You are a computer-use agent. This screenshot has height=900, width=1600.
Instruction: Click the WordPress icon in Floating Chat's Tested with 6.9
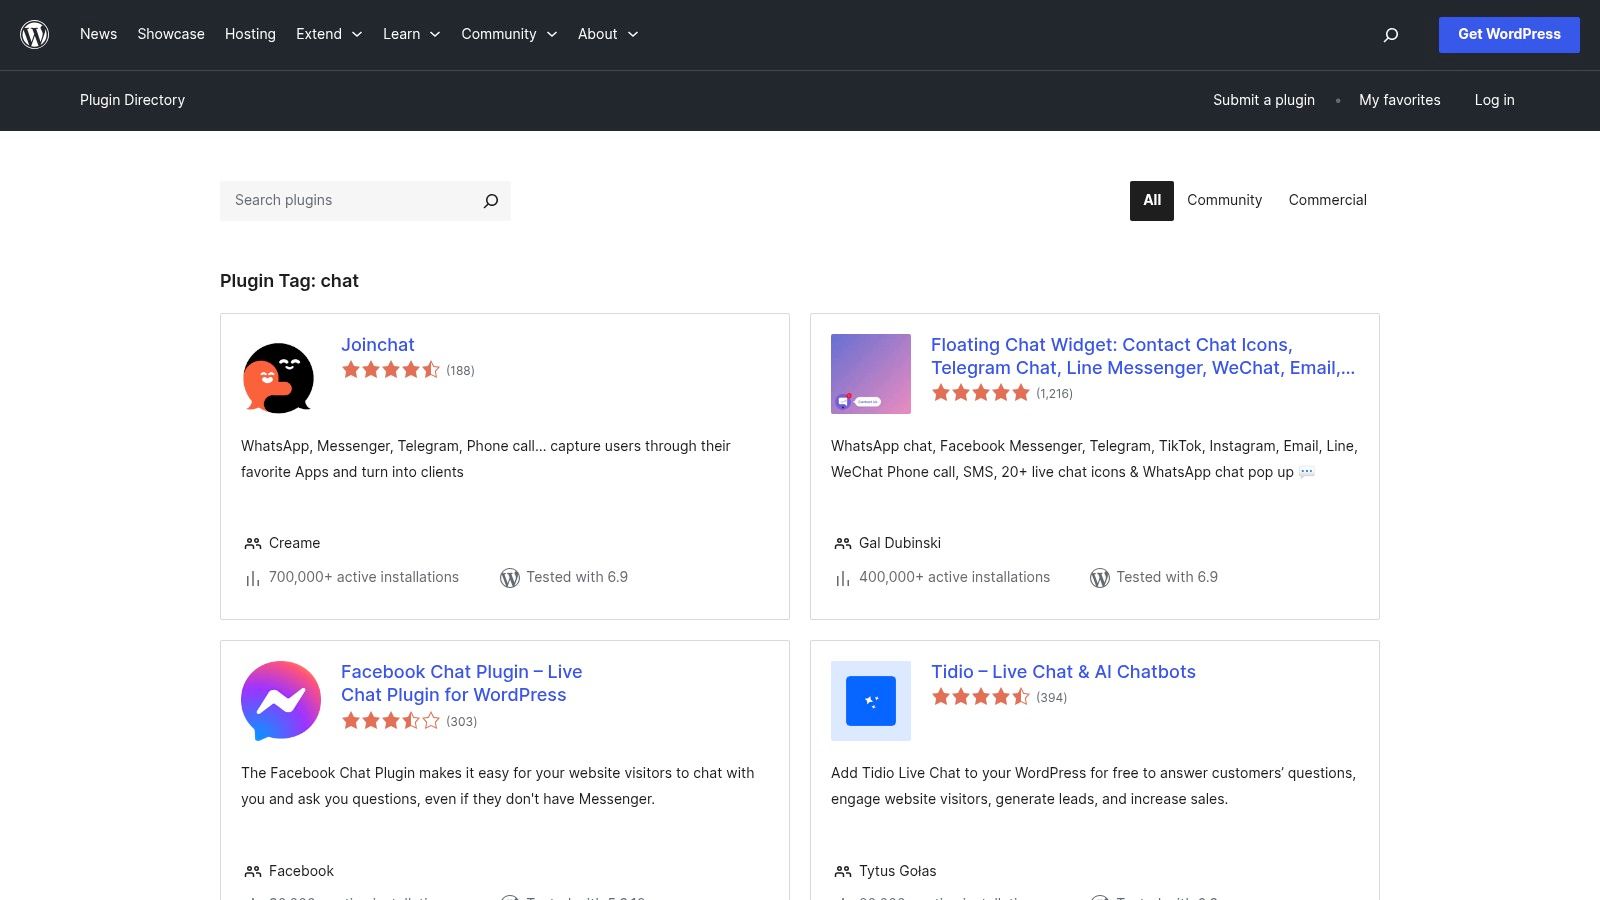pos(1100,578)
